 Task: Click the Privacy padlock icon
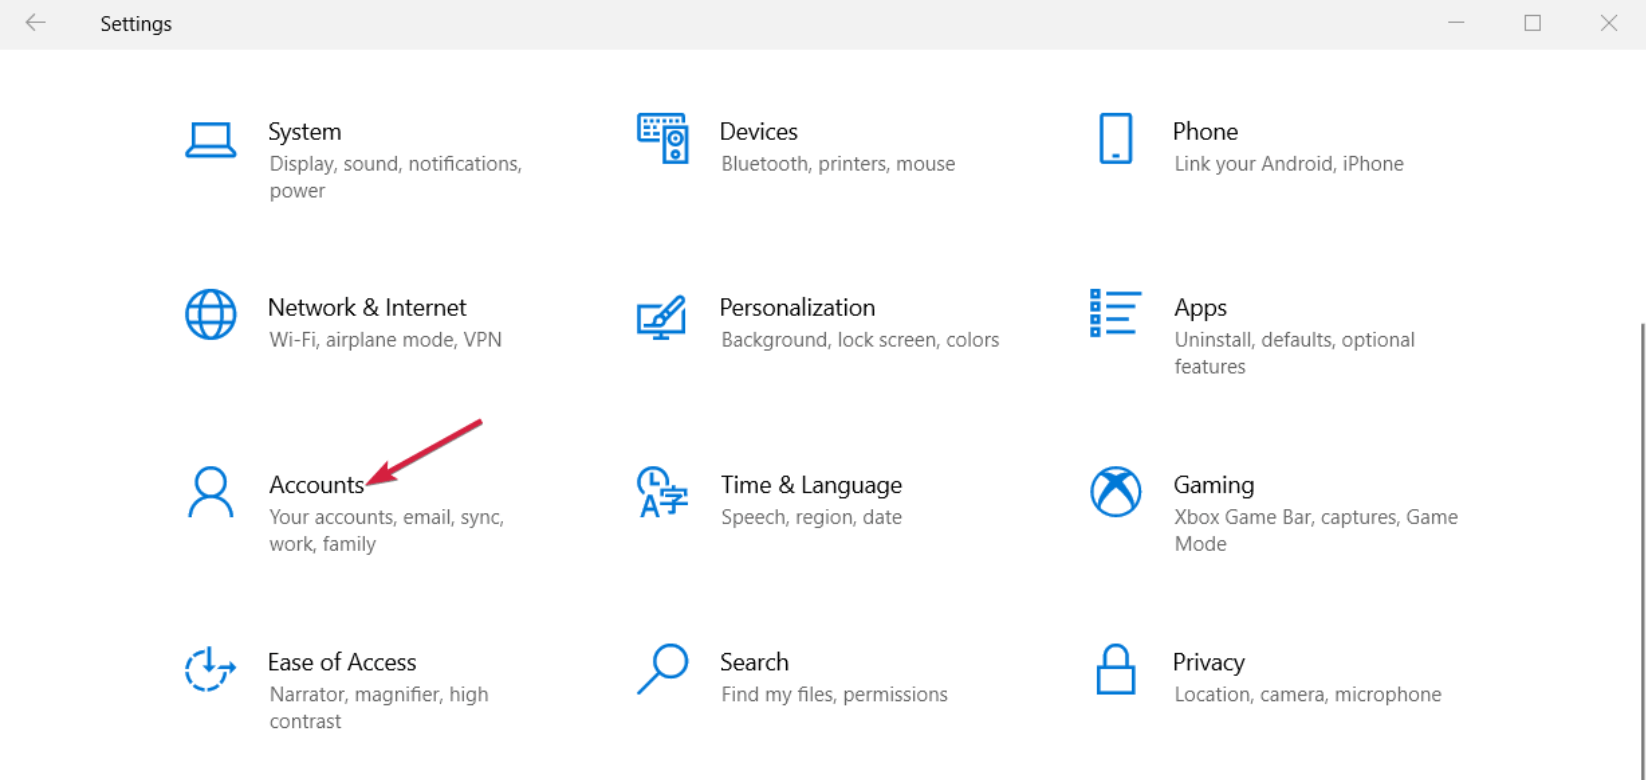click(x=1115, y=669)
